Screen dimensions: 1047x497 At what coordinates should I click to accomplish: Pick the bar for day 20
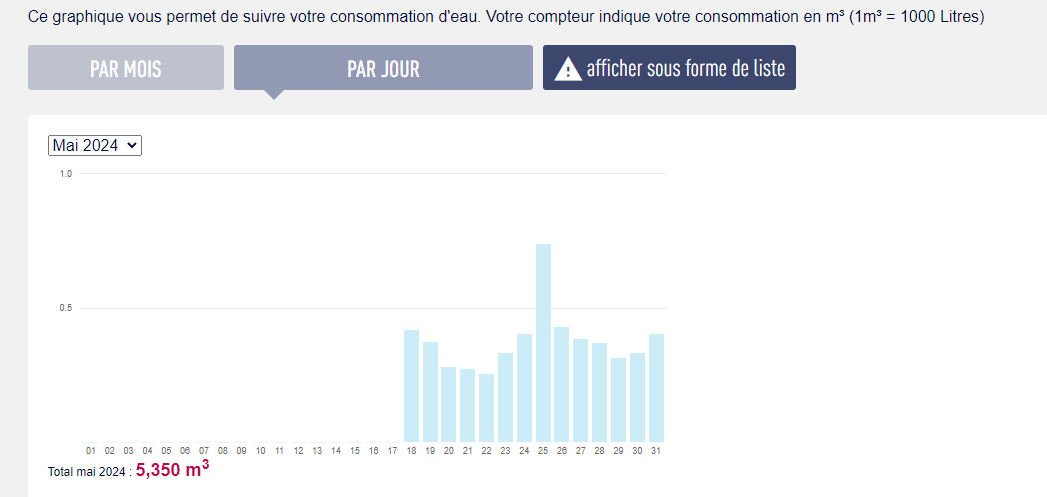coord(449,404)
